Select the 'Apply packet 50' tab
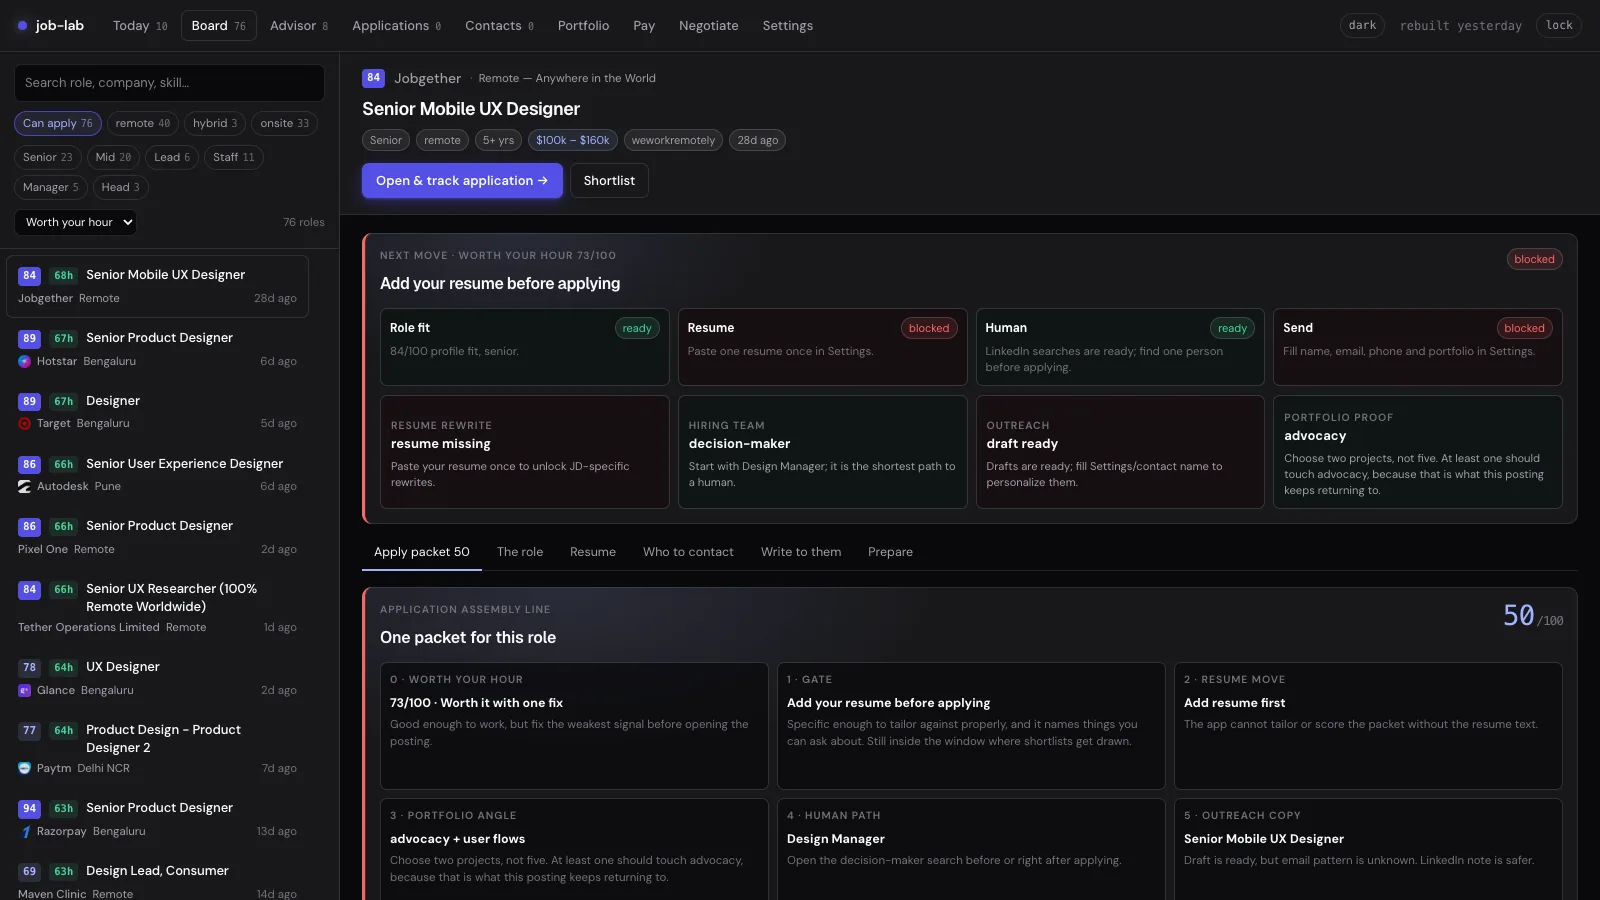 click(x=422, y=552)
